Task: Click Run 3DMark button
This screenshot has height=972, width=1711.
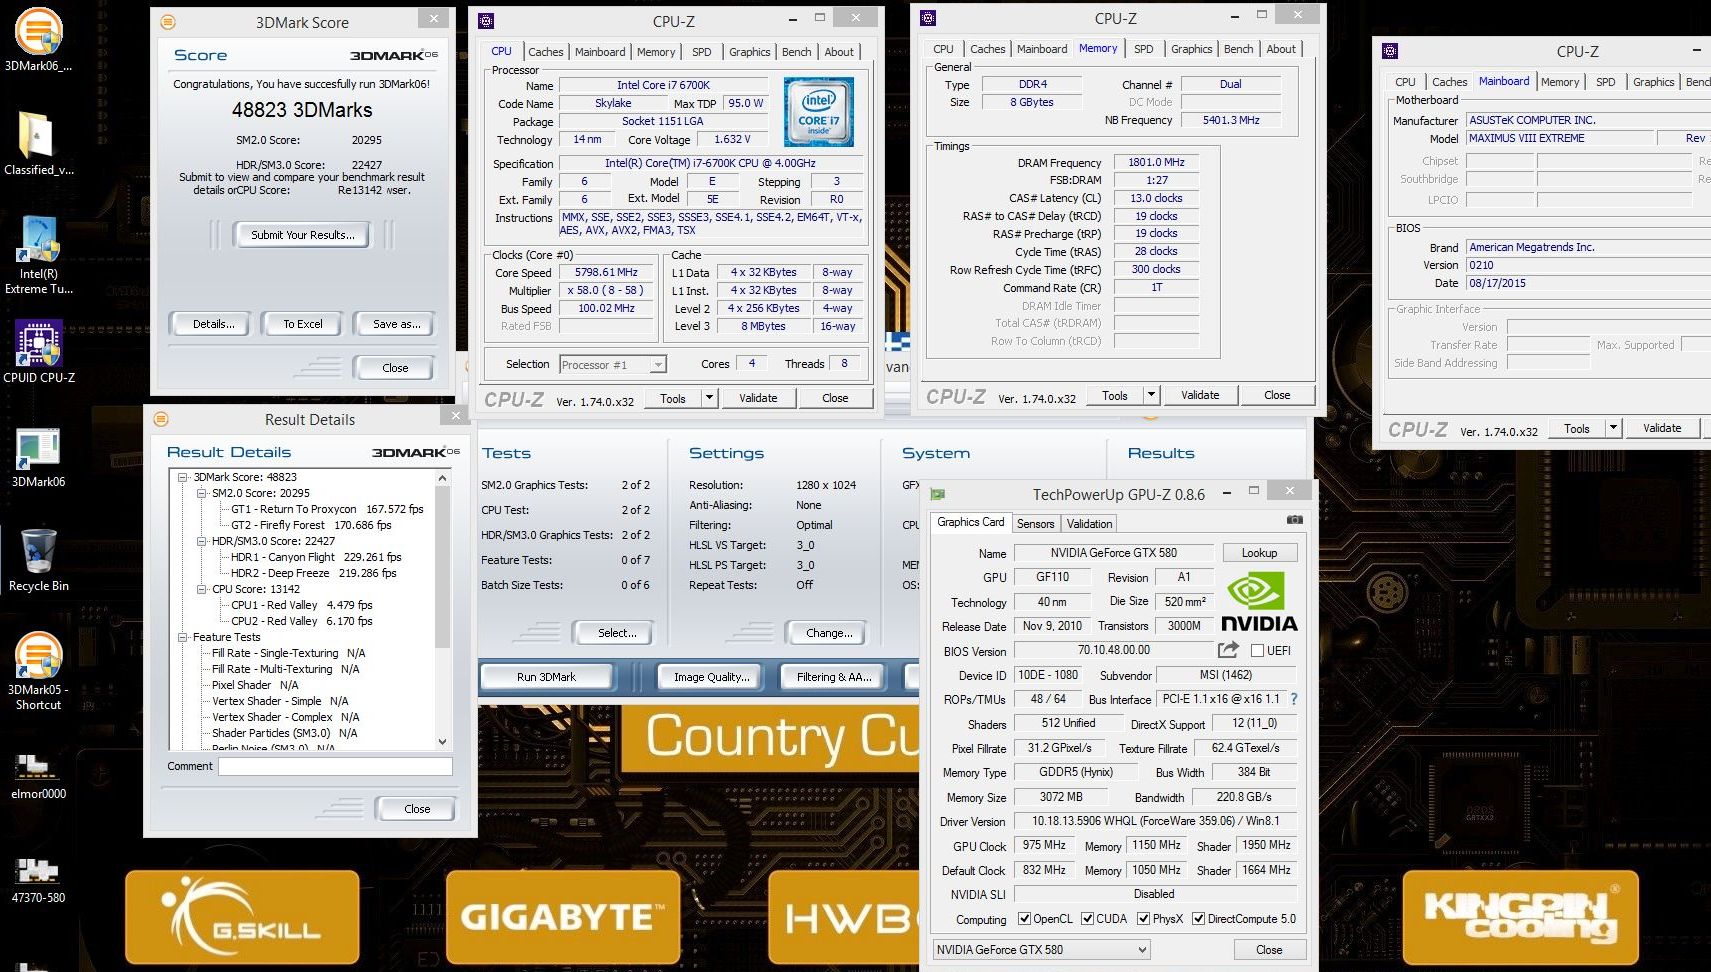Action: tap(546, 677)
